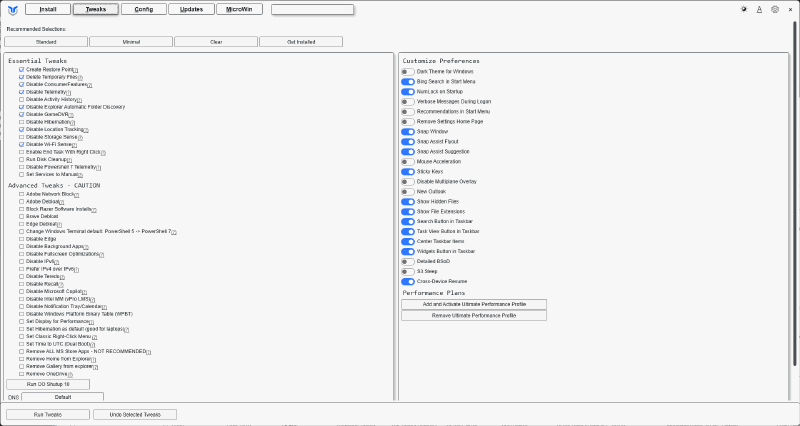Viewport: 800px width, 426px height.
Task: Enable Dark Theme for Windows toggle
Action: point(408,72)
